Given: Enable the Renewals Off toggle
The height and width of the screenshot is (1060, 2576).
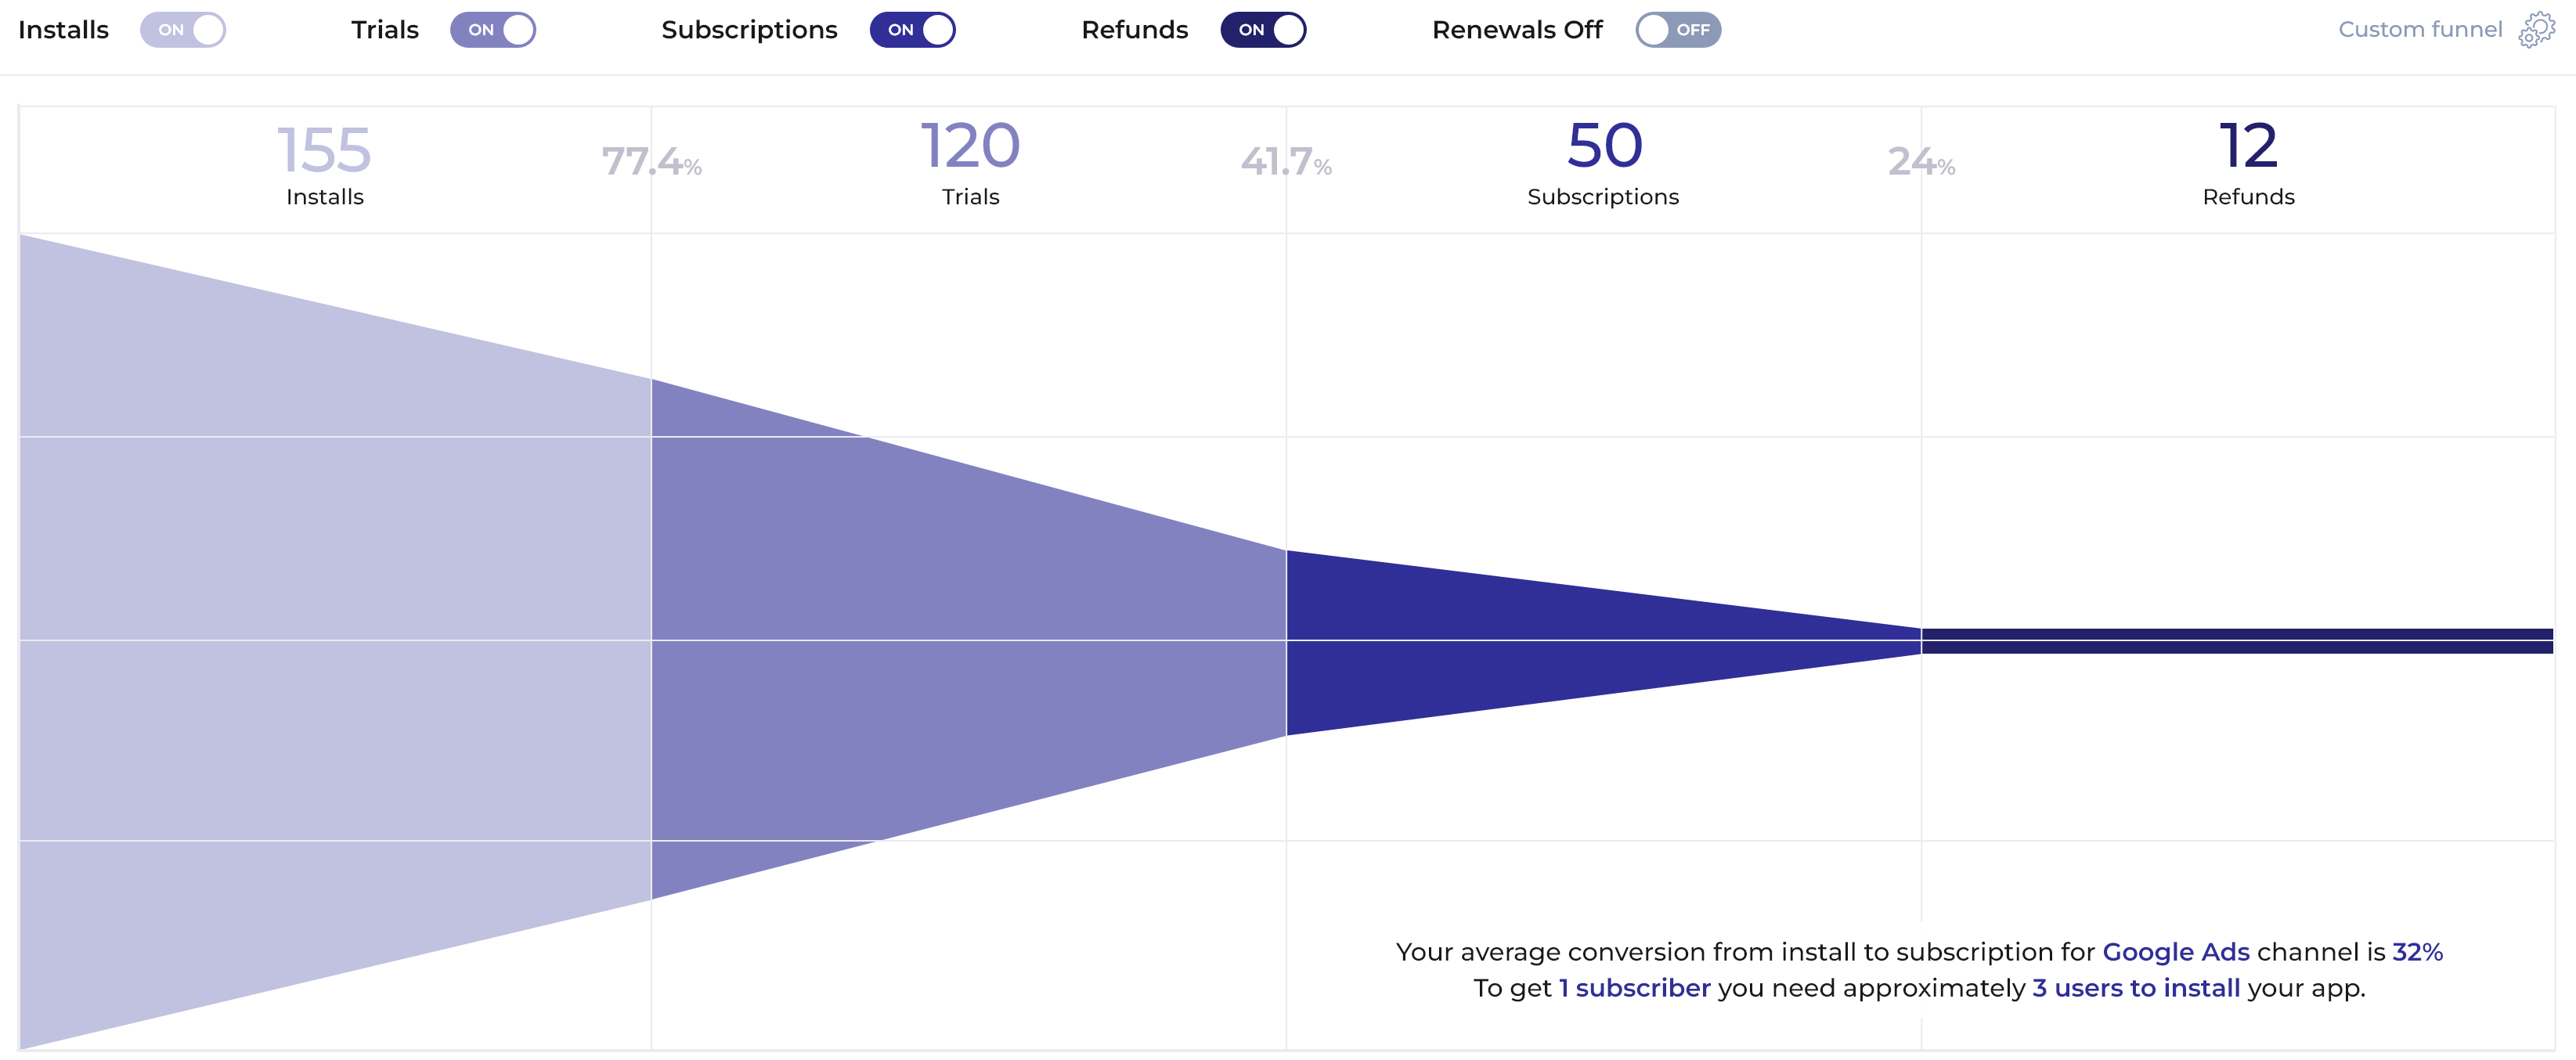Looking at the screenshot, I should [x=1678, y=30].
